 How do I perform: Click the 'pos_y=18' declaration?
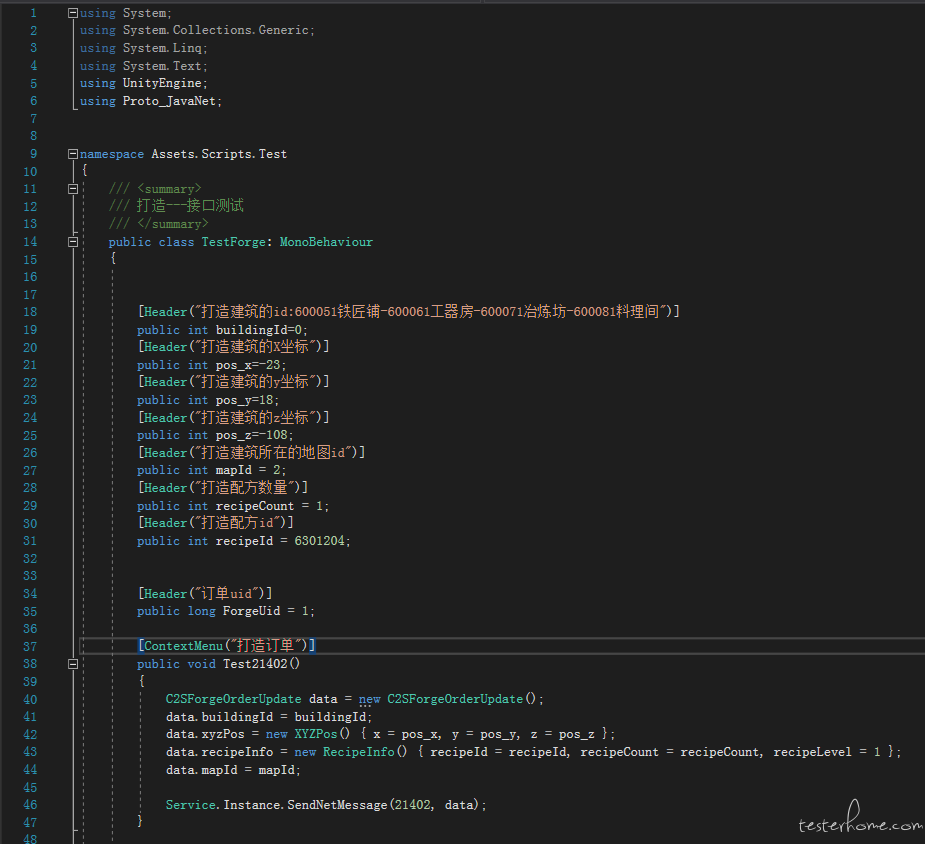pos(247,400)
